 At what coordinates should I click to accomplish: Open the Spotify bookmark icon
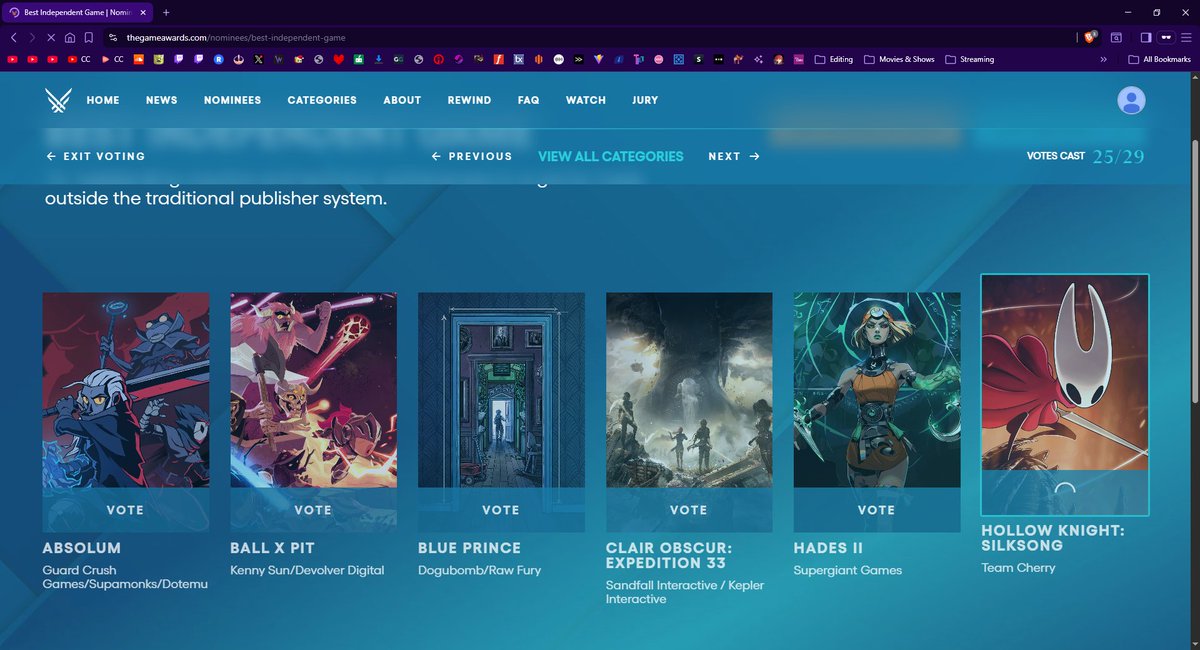698,60
